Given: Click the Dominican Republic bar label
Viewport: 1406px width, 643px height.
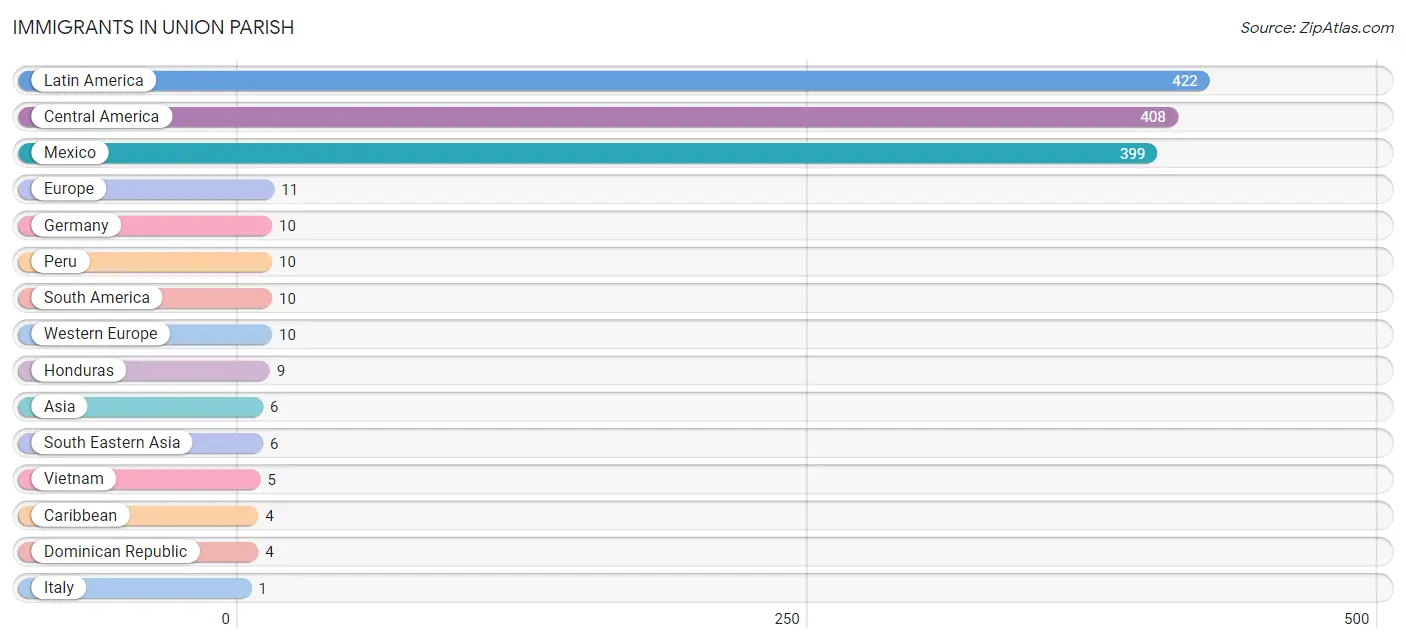Looking at the screenshot, I should 115,551.
